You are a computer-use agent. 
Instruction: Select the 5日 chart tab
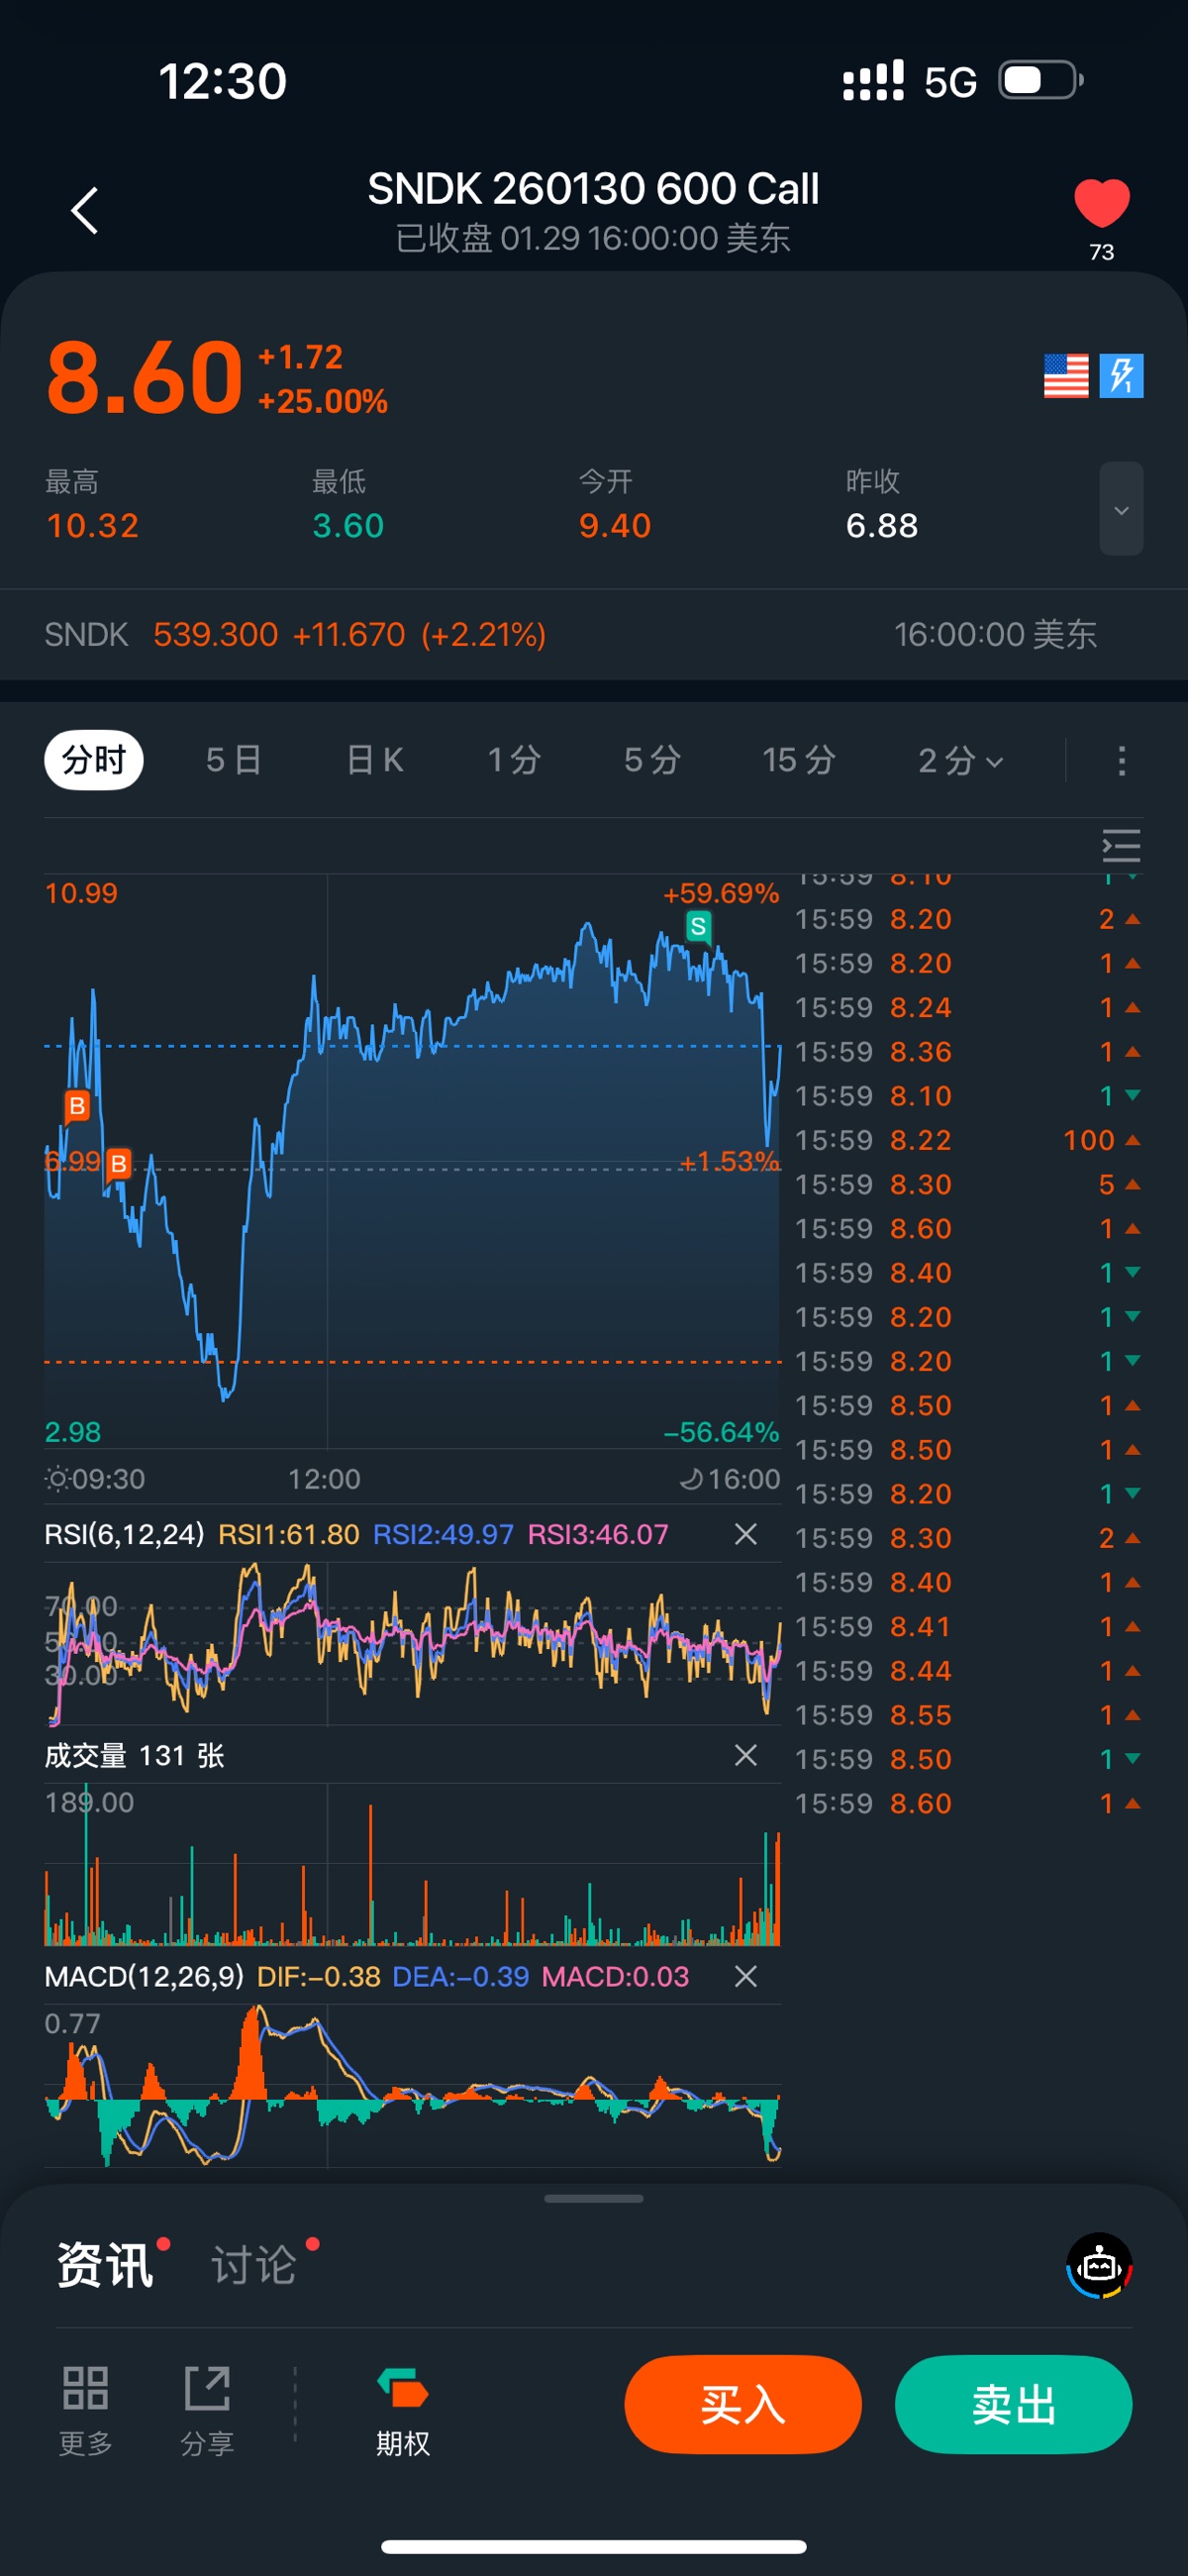pos(234,761)
